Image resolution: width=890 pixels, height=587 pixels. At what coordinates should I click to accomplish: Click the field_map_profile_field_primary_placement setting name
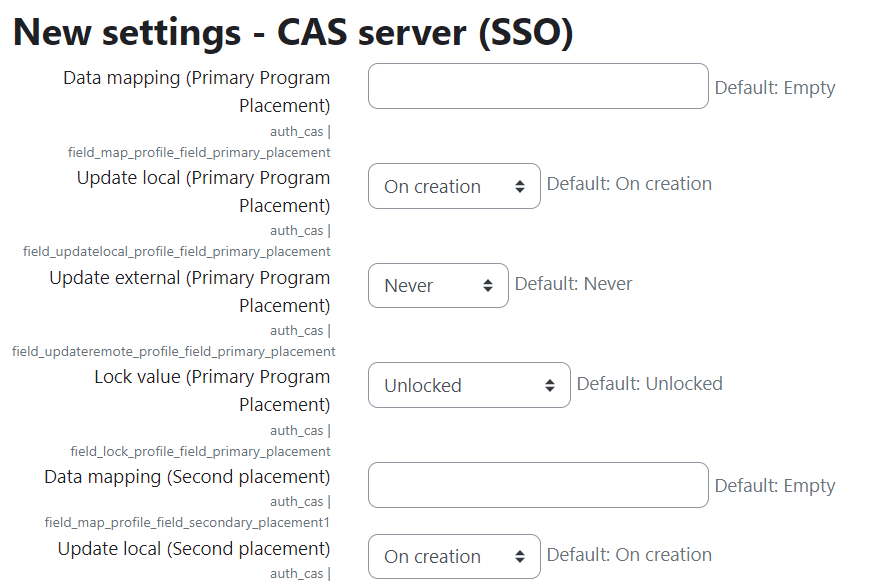[x=199, y=153]
